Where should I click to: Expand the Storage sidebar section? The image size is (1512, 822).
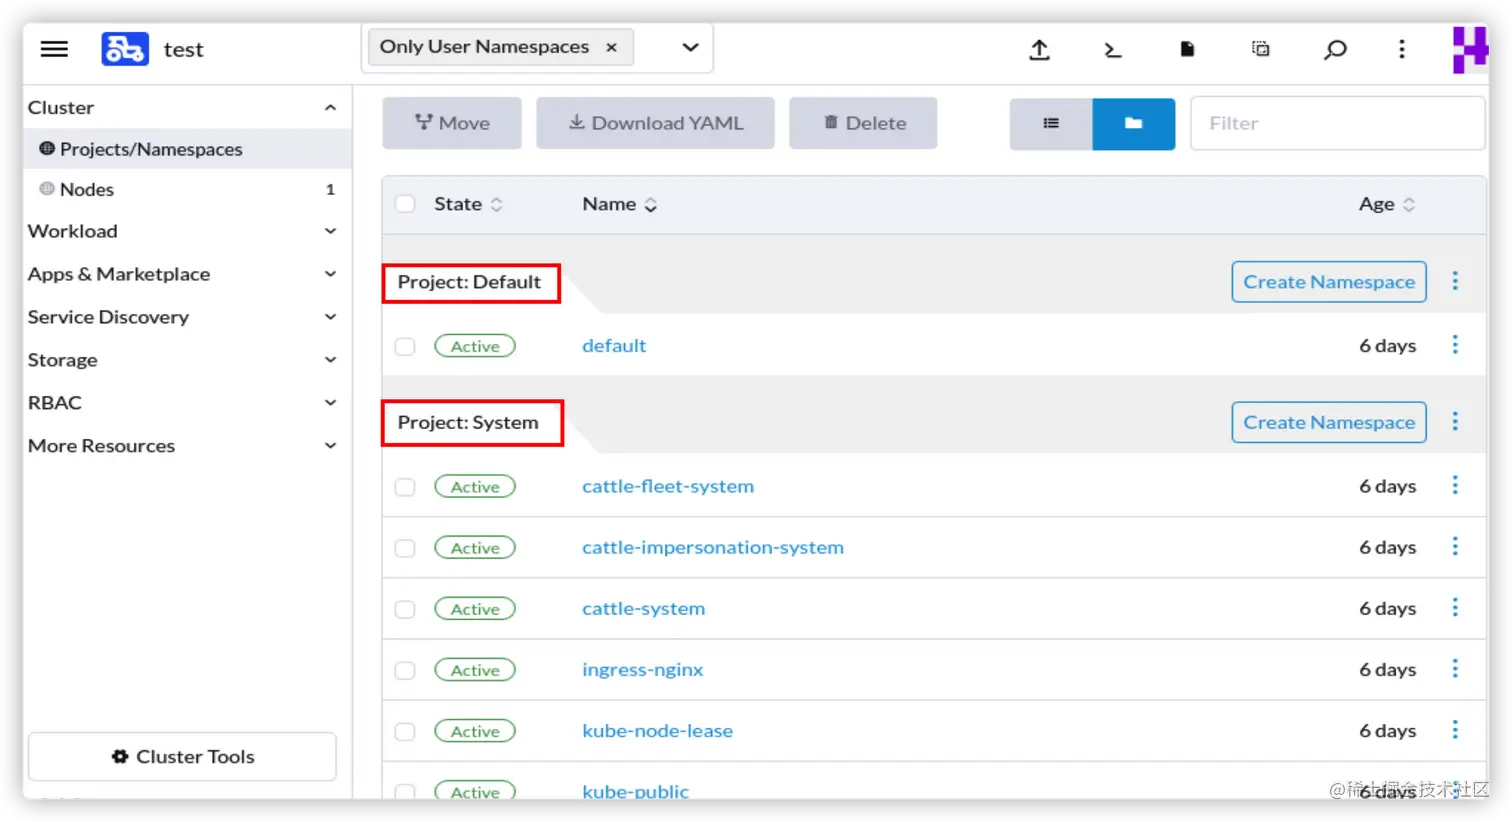pyautogui.click(x=330, y=360)
